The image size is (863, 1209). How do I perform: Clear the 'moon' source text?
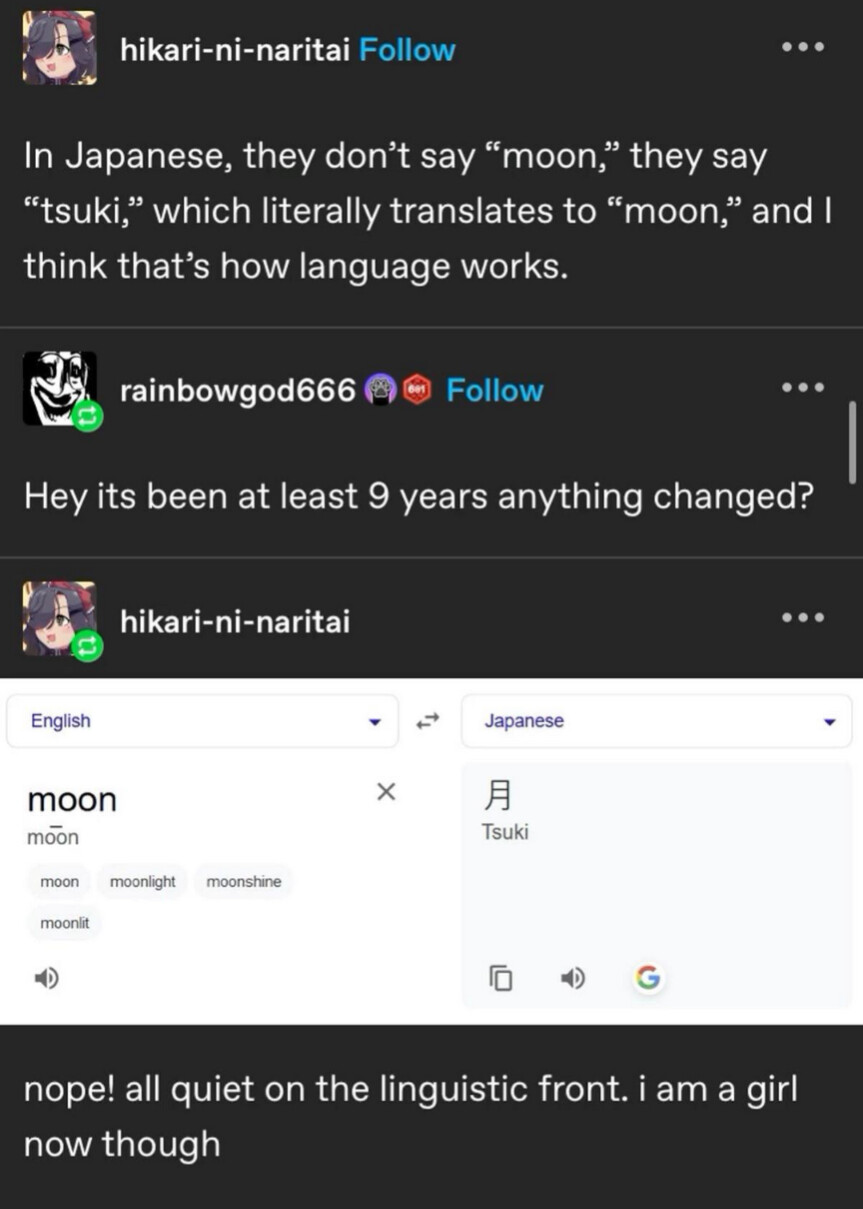click(386, 793)
